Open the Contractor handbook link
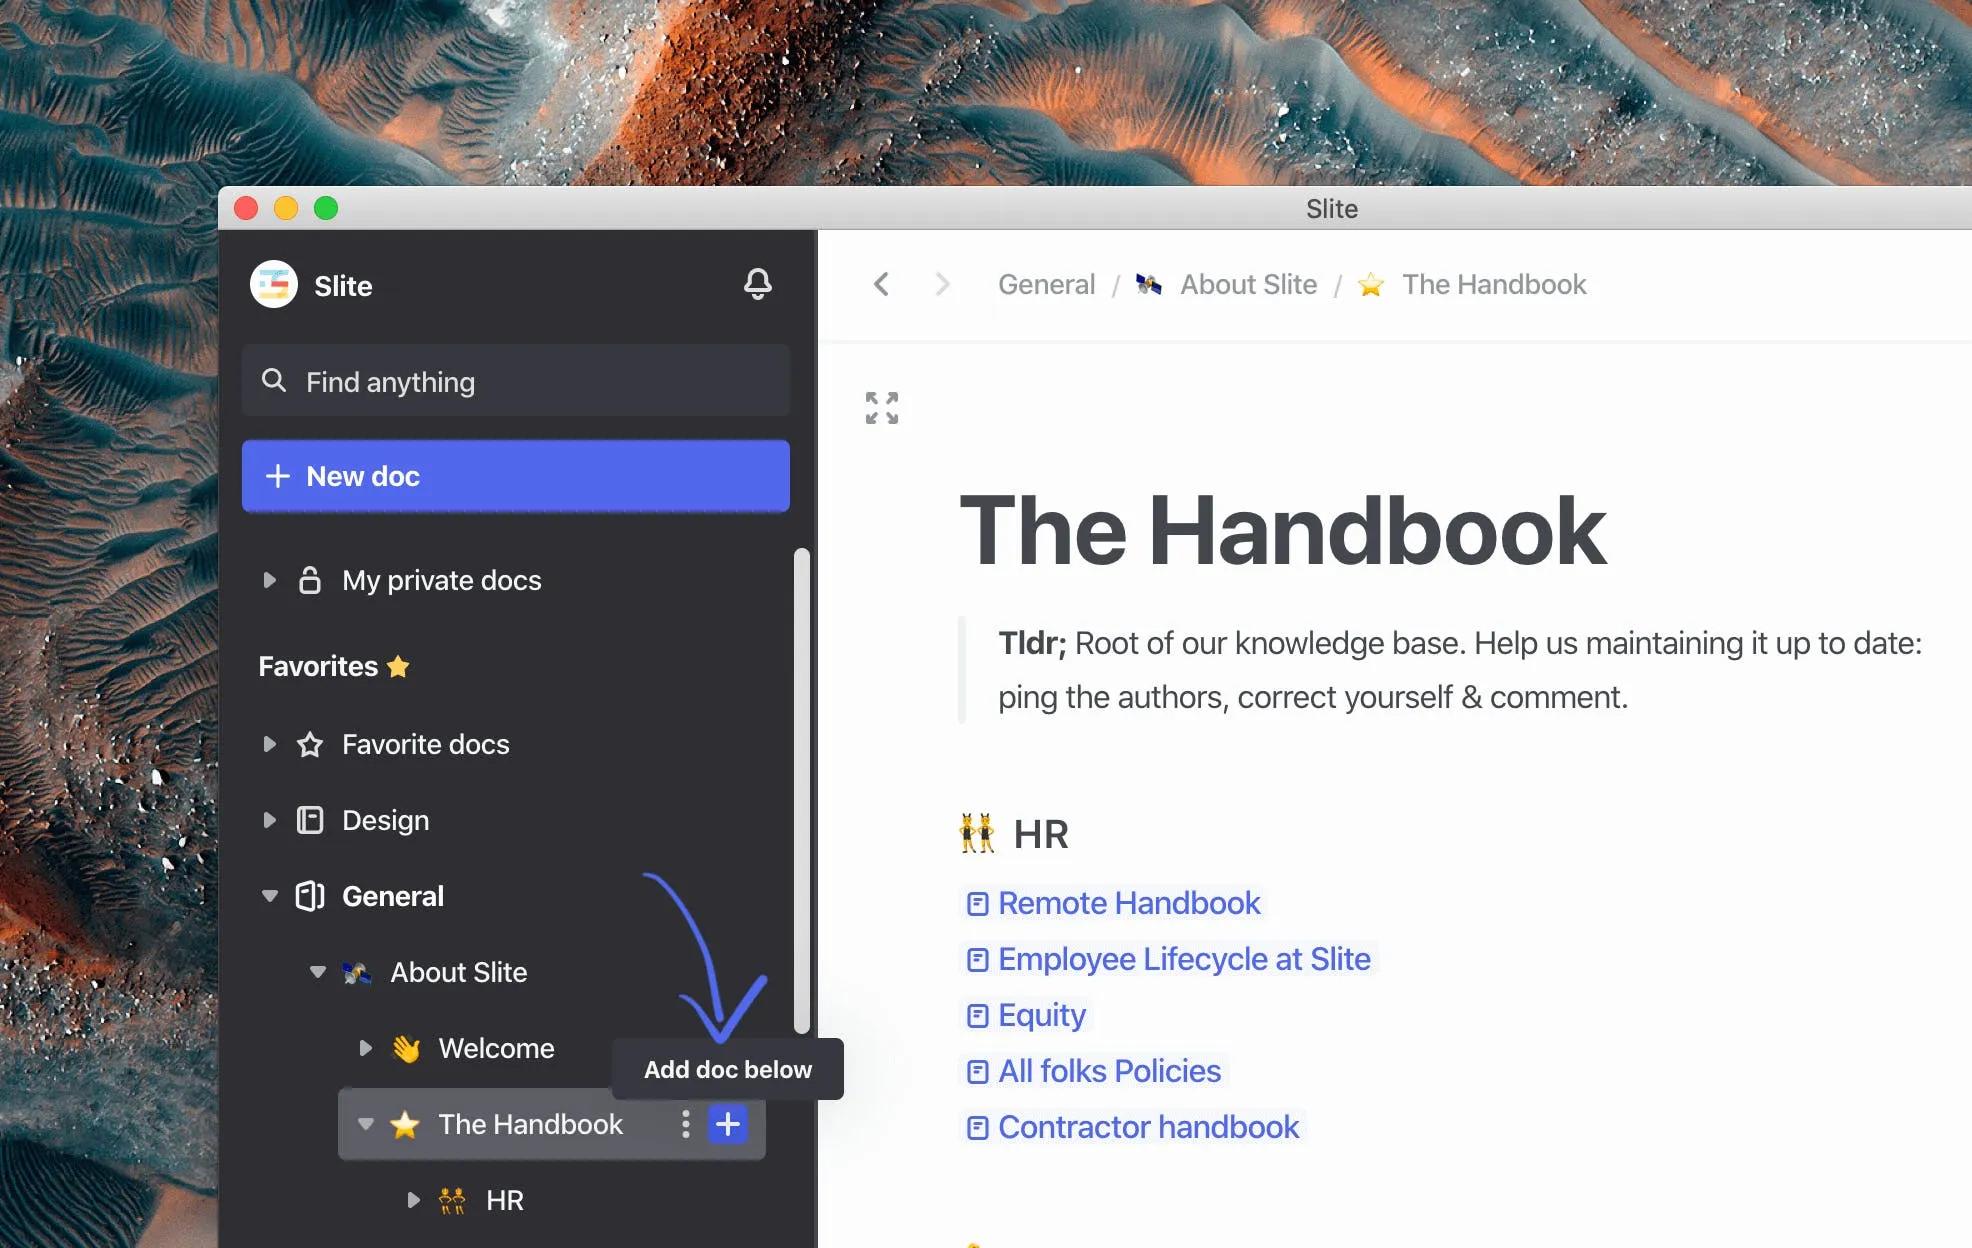Image resolution: width=1972 pixels, height=1248 pixels. (1148, 1127)
